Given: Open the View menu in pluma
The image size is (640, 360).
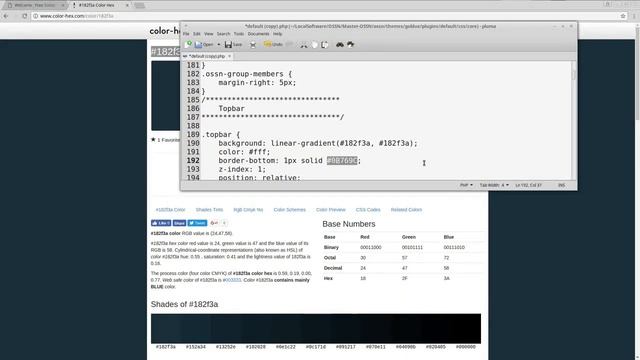Looking at the screenshot, I should point(209,34).
